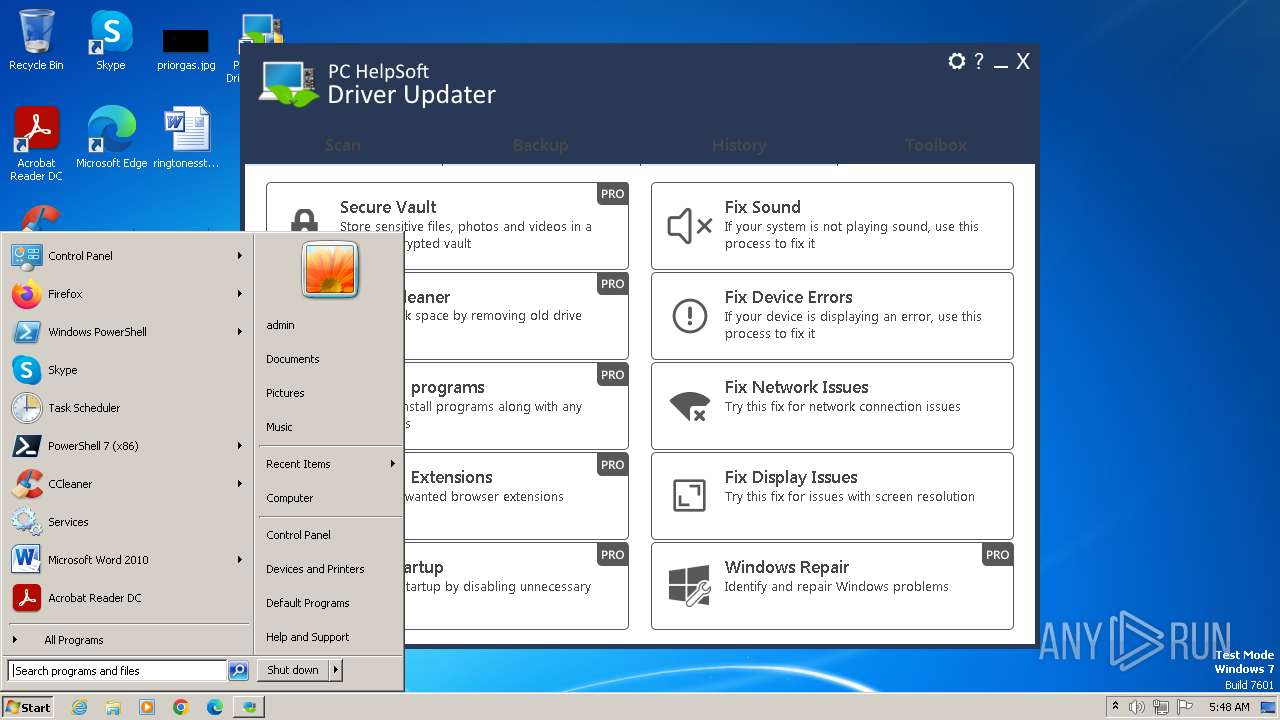Open Task Scheduler from Start menu

[128, 408]
